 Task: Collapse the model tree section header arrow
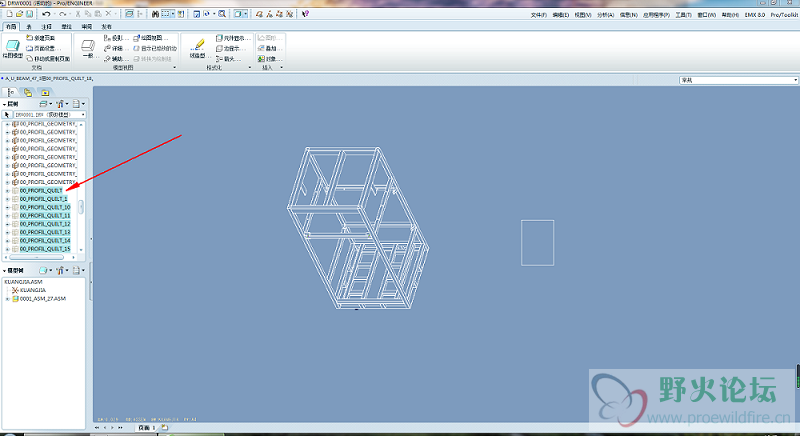5,271
